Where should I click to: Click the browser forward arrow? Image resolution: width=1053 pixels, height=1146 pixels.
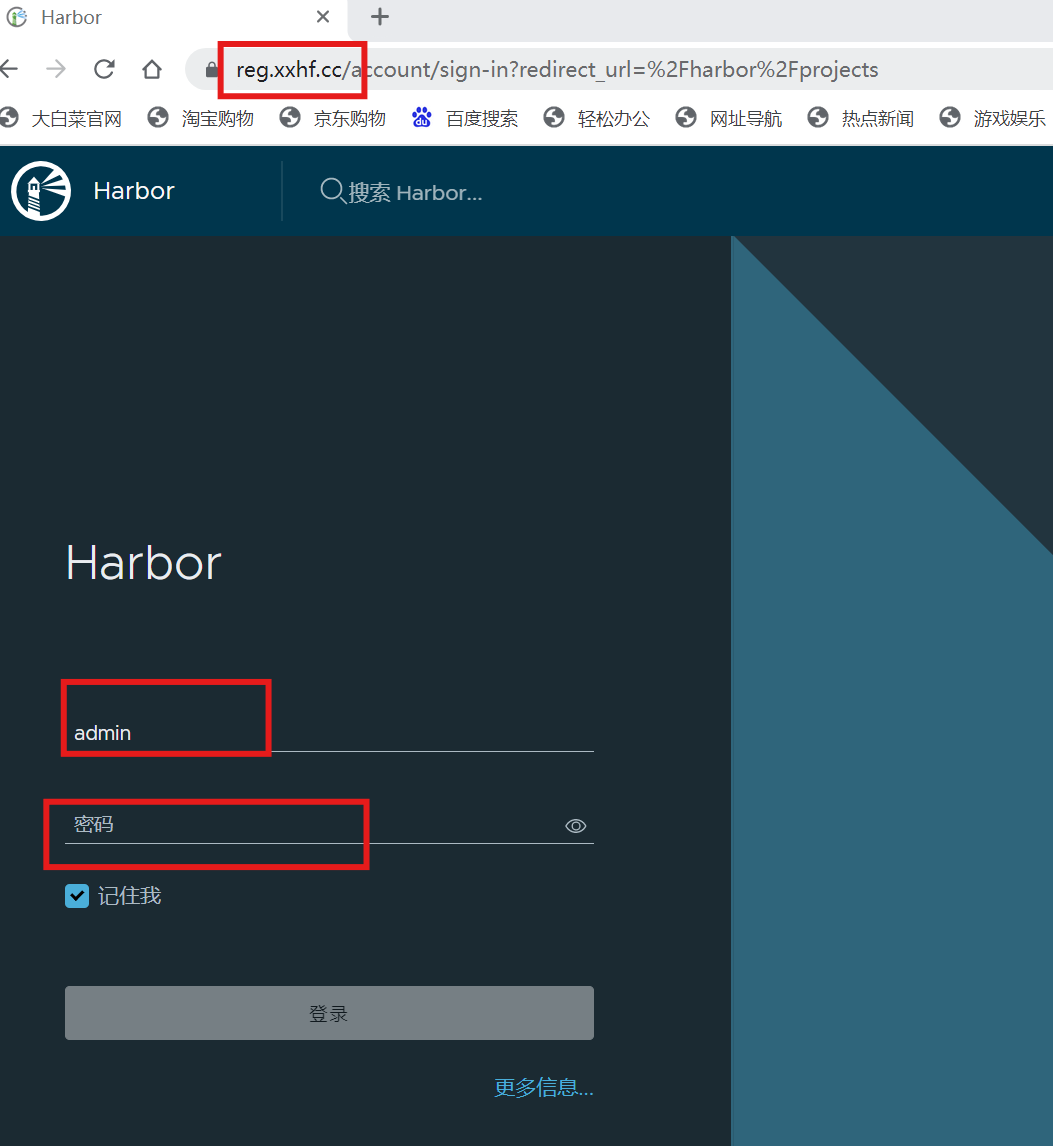coord(56,69)
